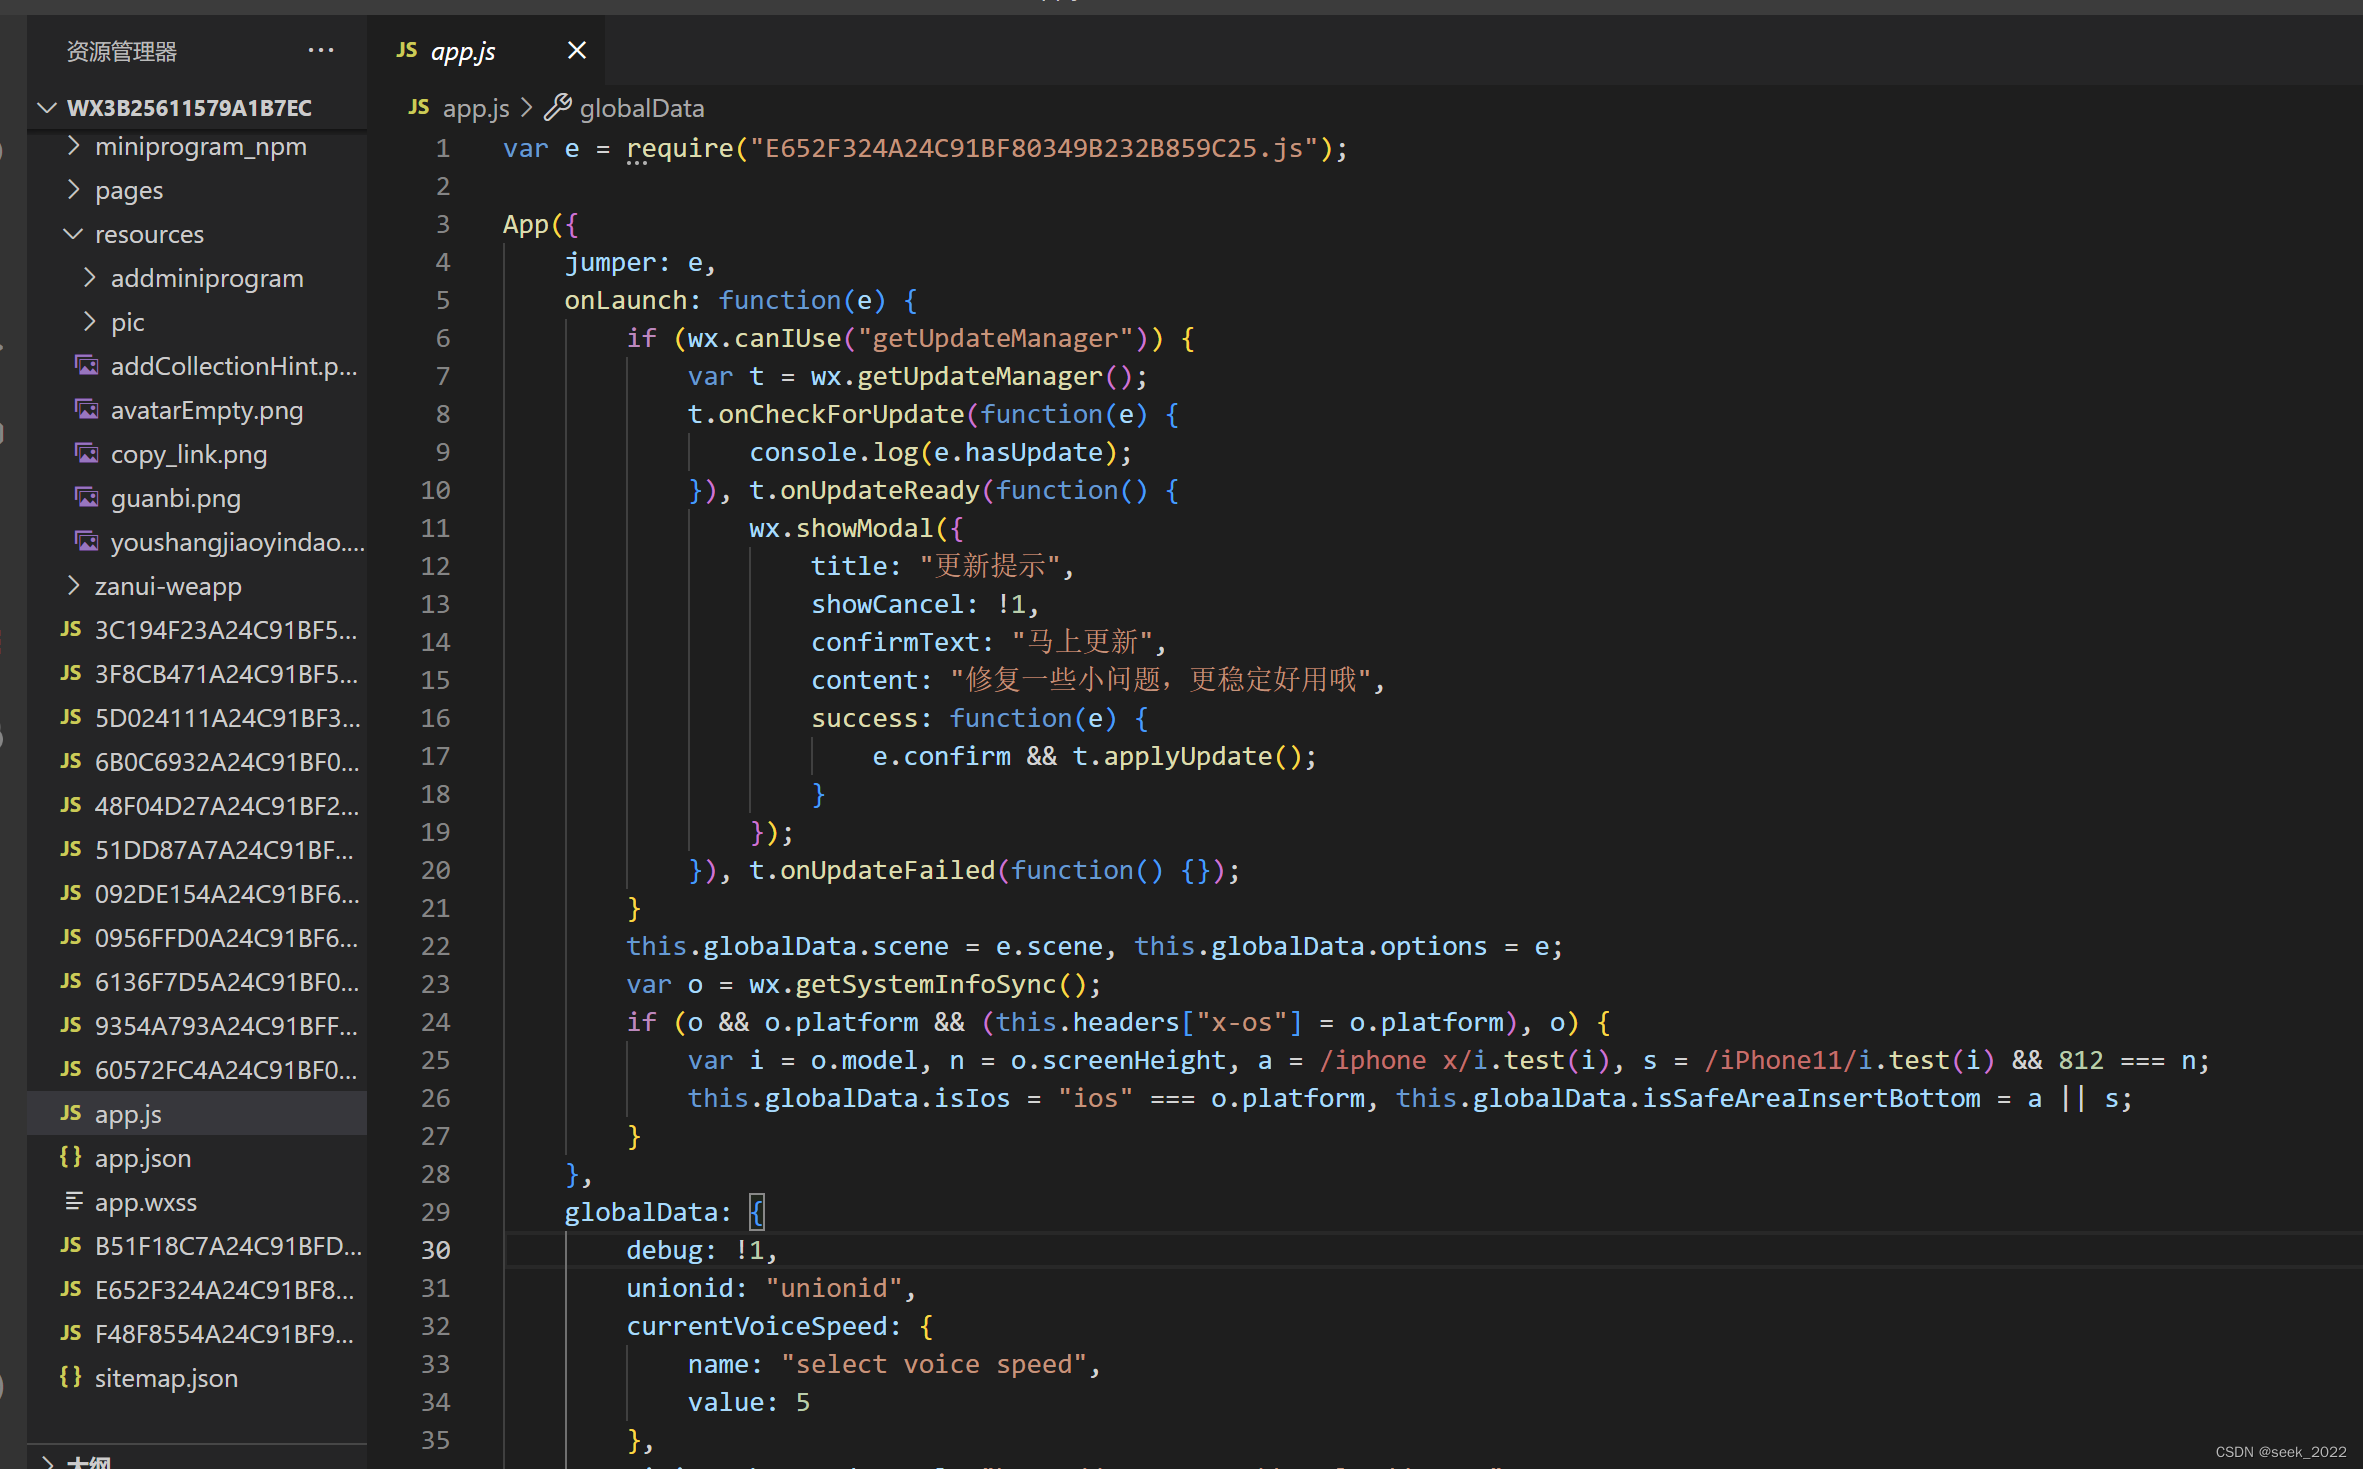The image size is (2363, 1469).
Task: Open youshangjiaoyindao image file
Action: [x=197, y=542]
